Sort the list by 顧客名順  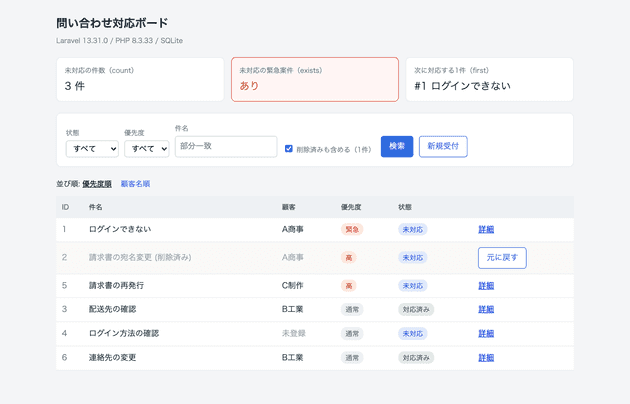(135, 184)
